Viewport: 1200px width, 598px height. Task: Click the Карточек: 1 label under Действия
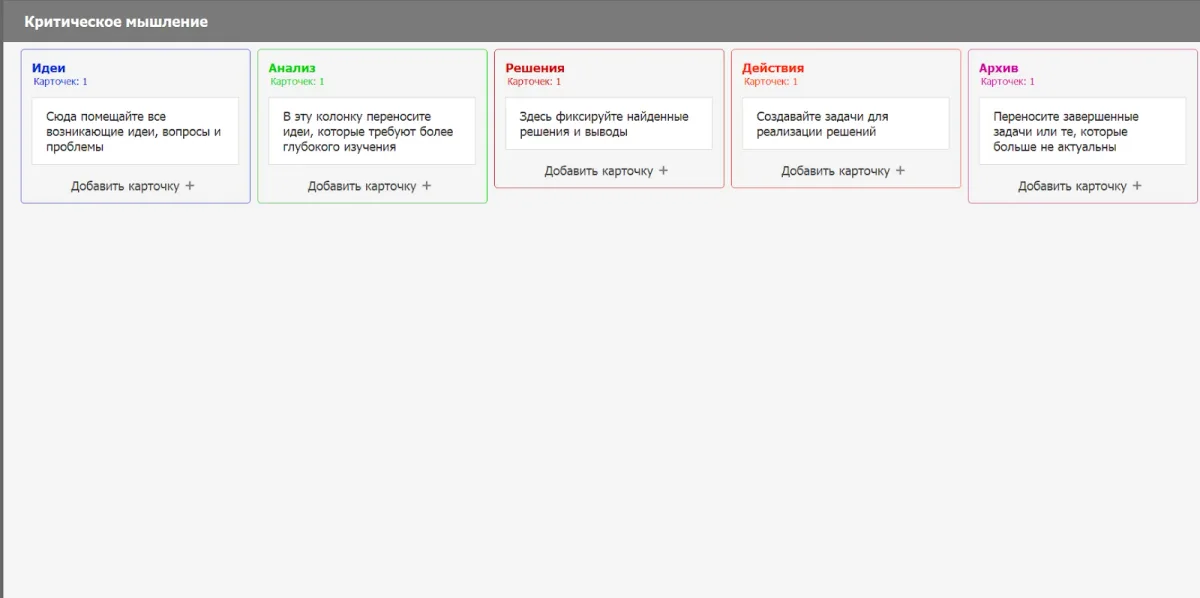(771, 82)
